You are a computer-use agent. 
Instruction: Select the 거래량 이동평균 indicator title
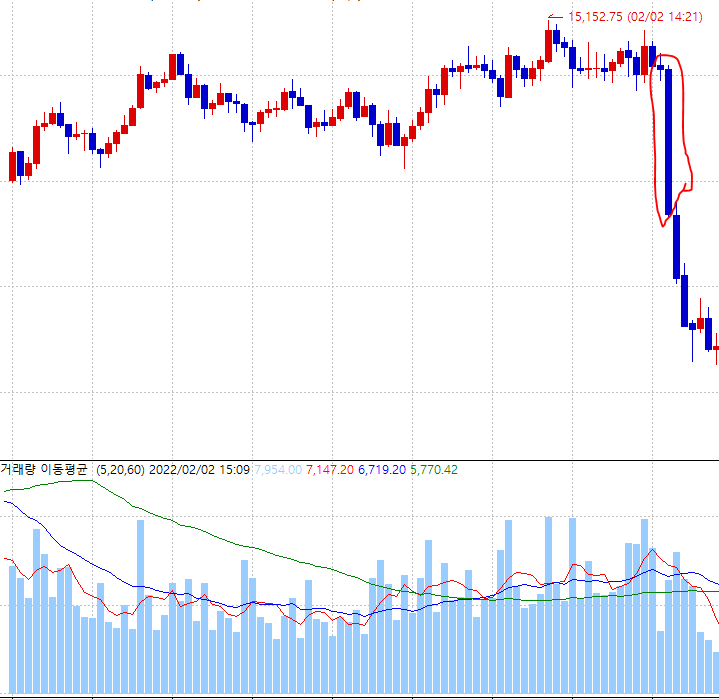pos(44,469)
